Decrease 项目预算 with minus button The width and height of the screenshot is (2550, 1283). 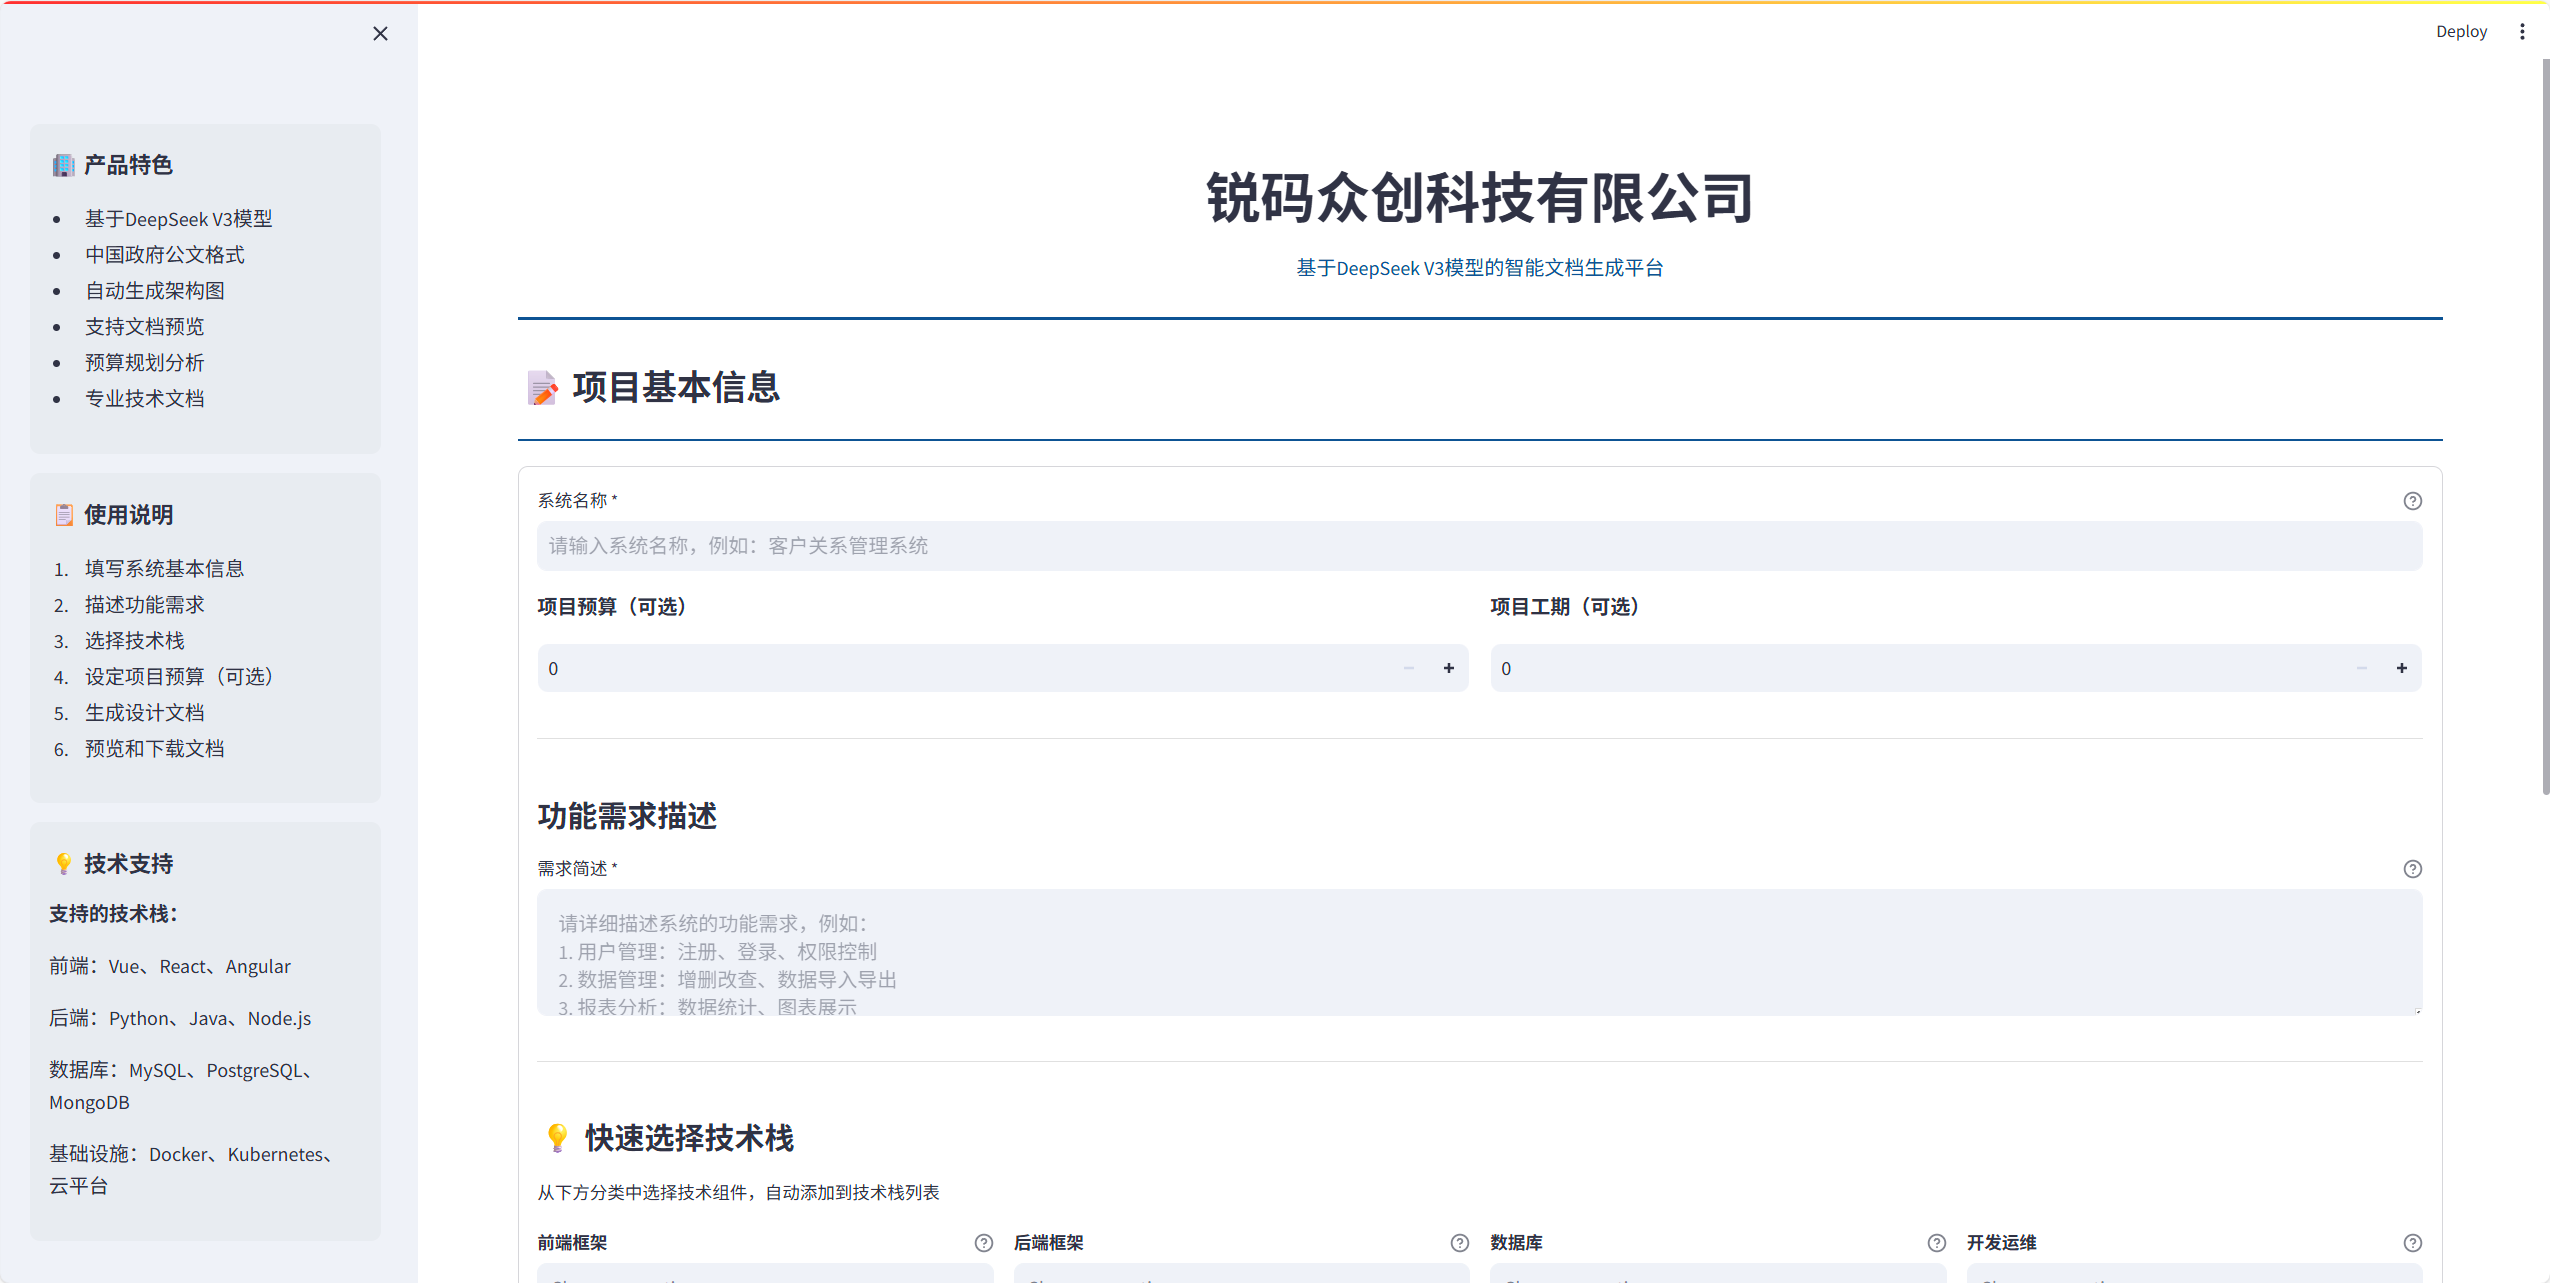coord(1409,668)
